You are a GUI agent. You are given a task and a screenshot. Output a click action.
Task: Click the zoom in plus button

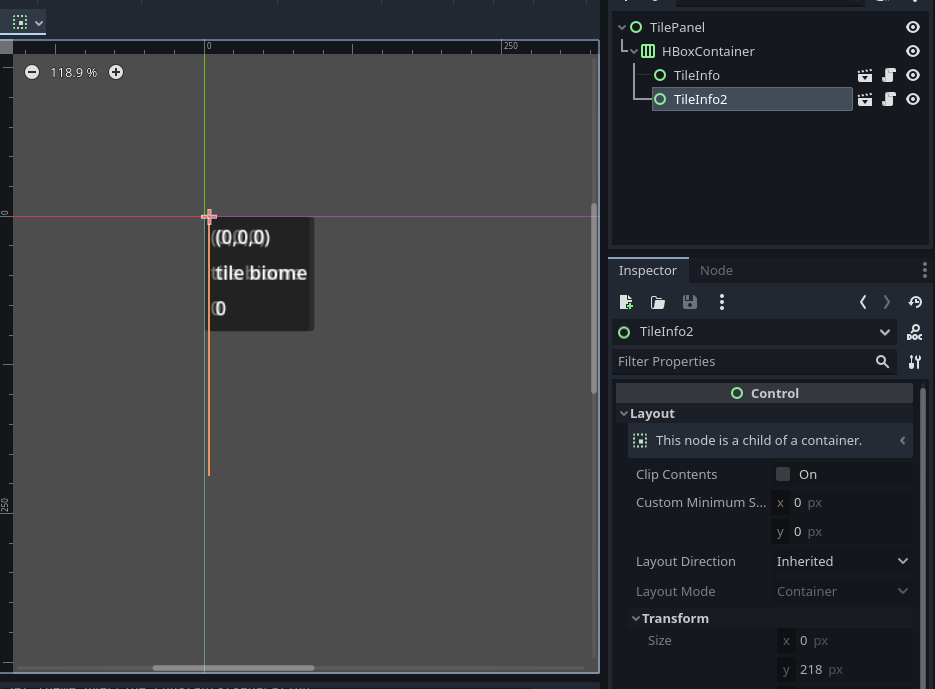[x=116, y=72]
